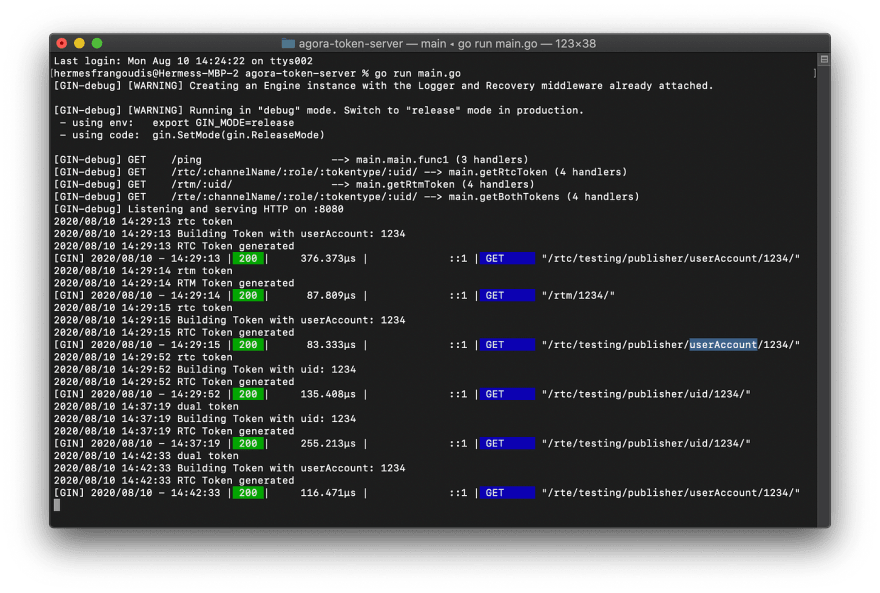The width and height of the screenshot is (880, 593).
Task: Click the split pane icon at top right
Action: (x=824, y=59)
